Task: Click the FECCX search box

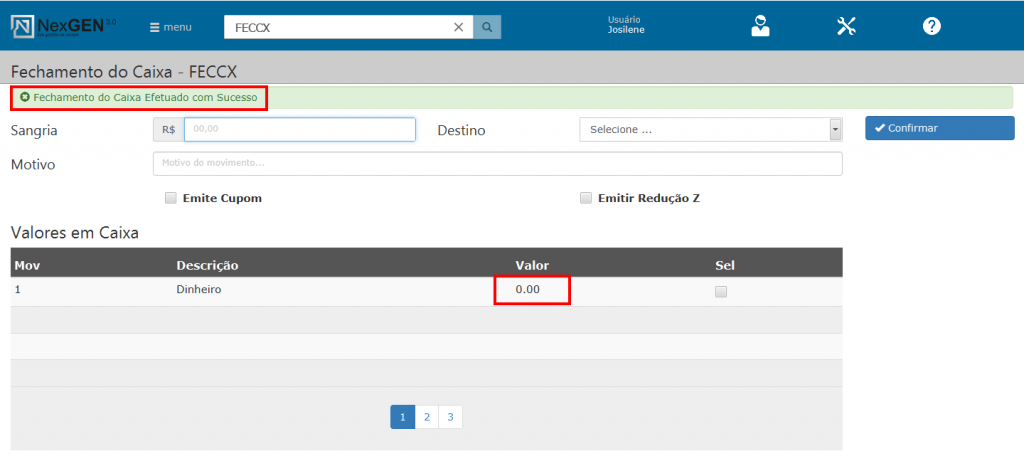Action: point(338,28)
